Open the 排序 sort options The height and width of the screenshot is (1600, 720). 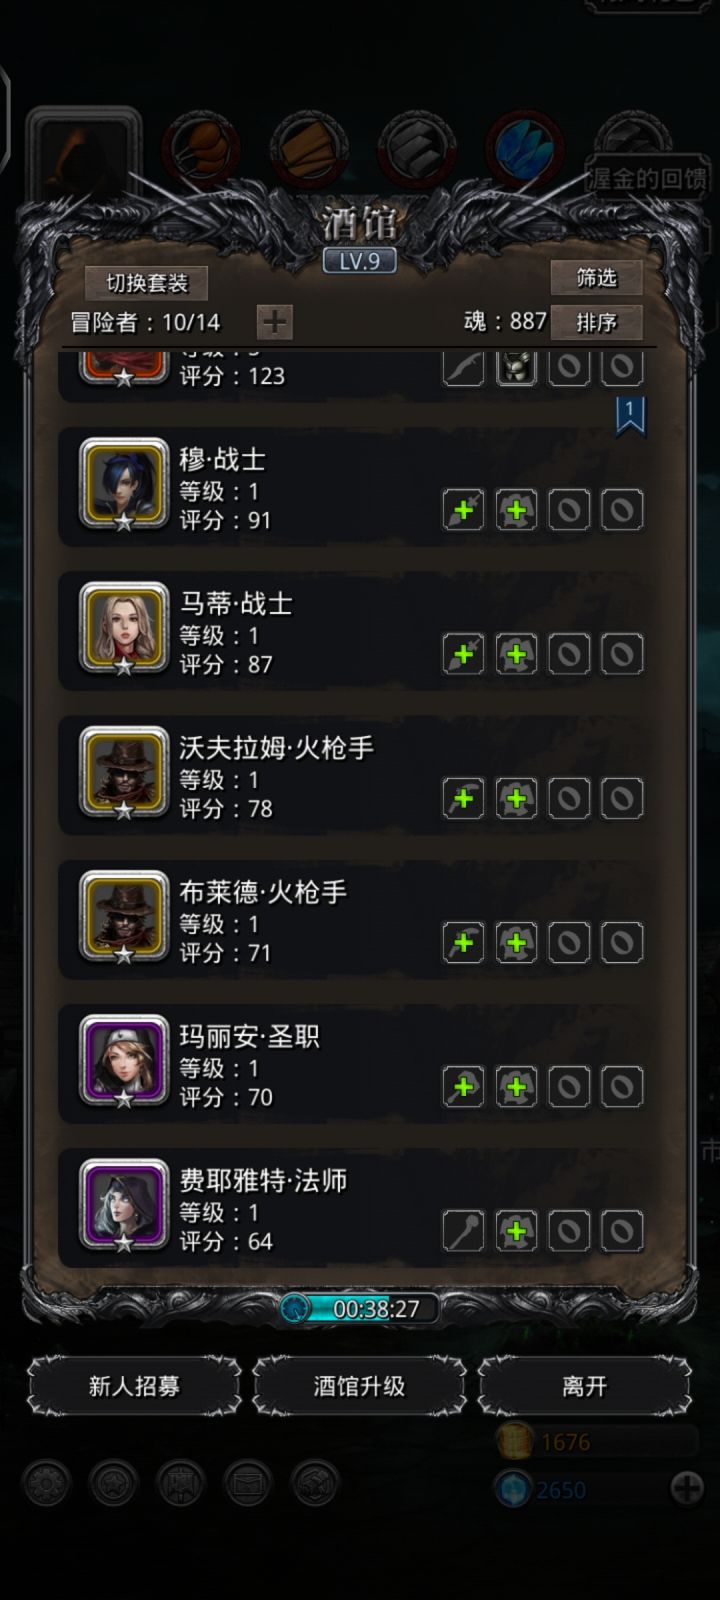(596, 322)
